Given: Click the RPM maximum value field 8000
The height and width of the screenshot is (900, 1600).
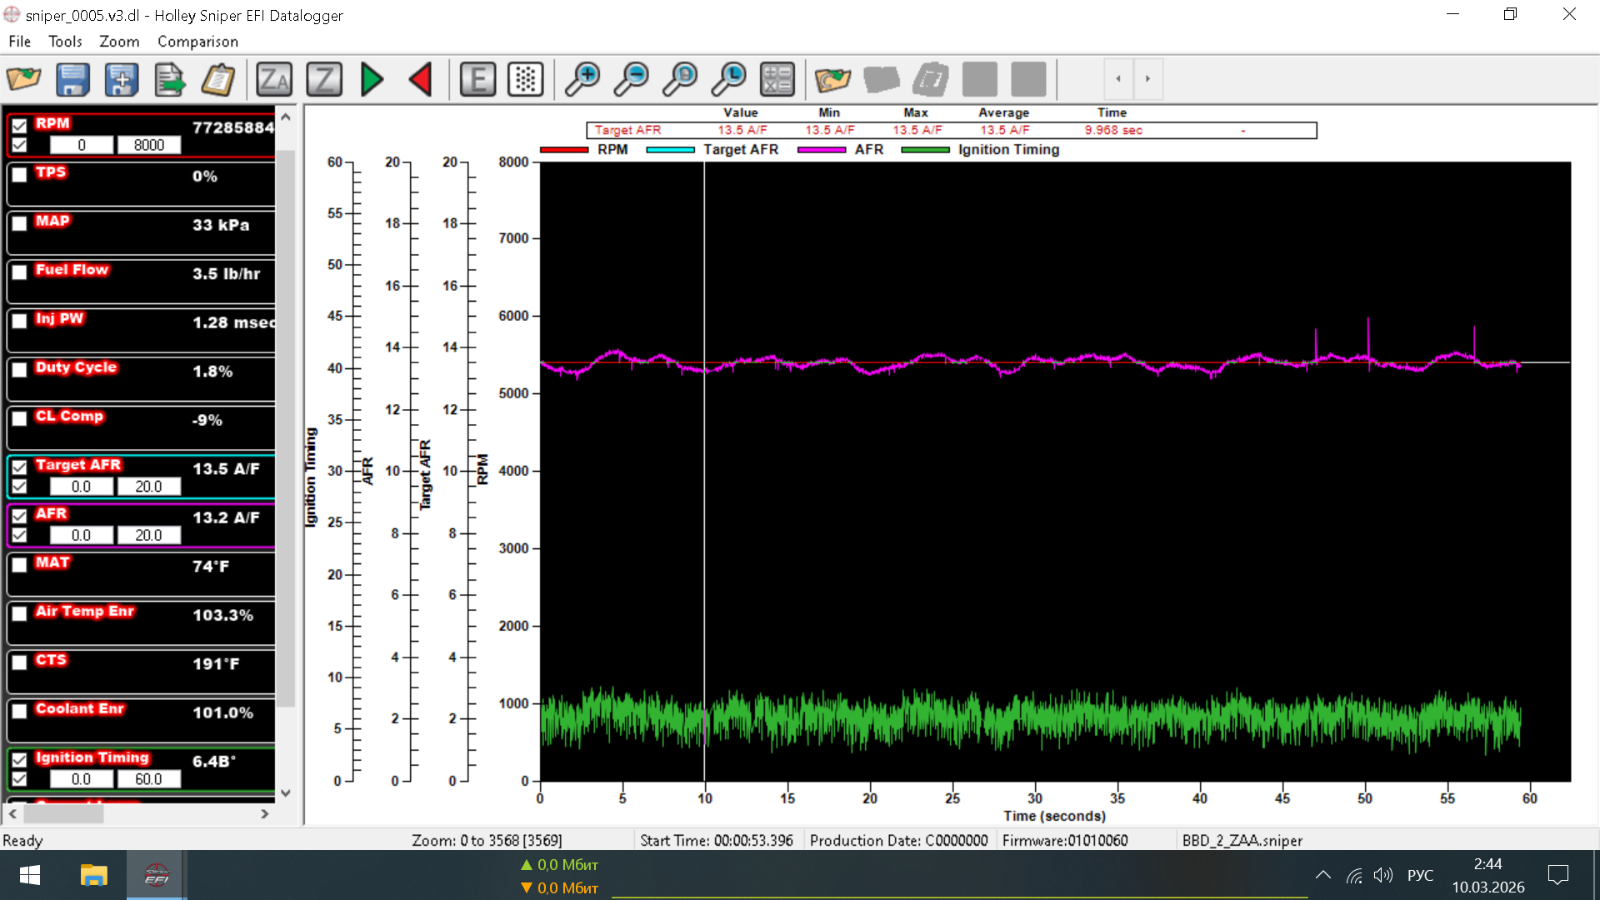Looking at the screenshot, I should [149, 145].
